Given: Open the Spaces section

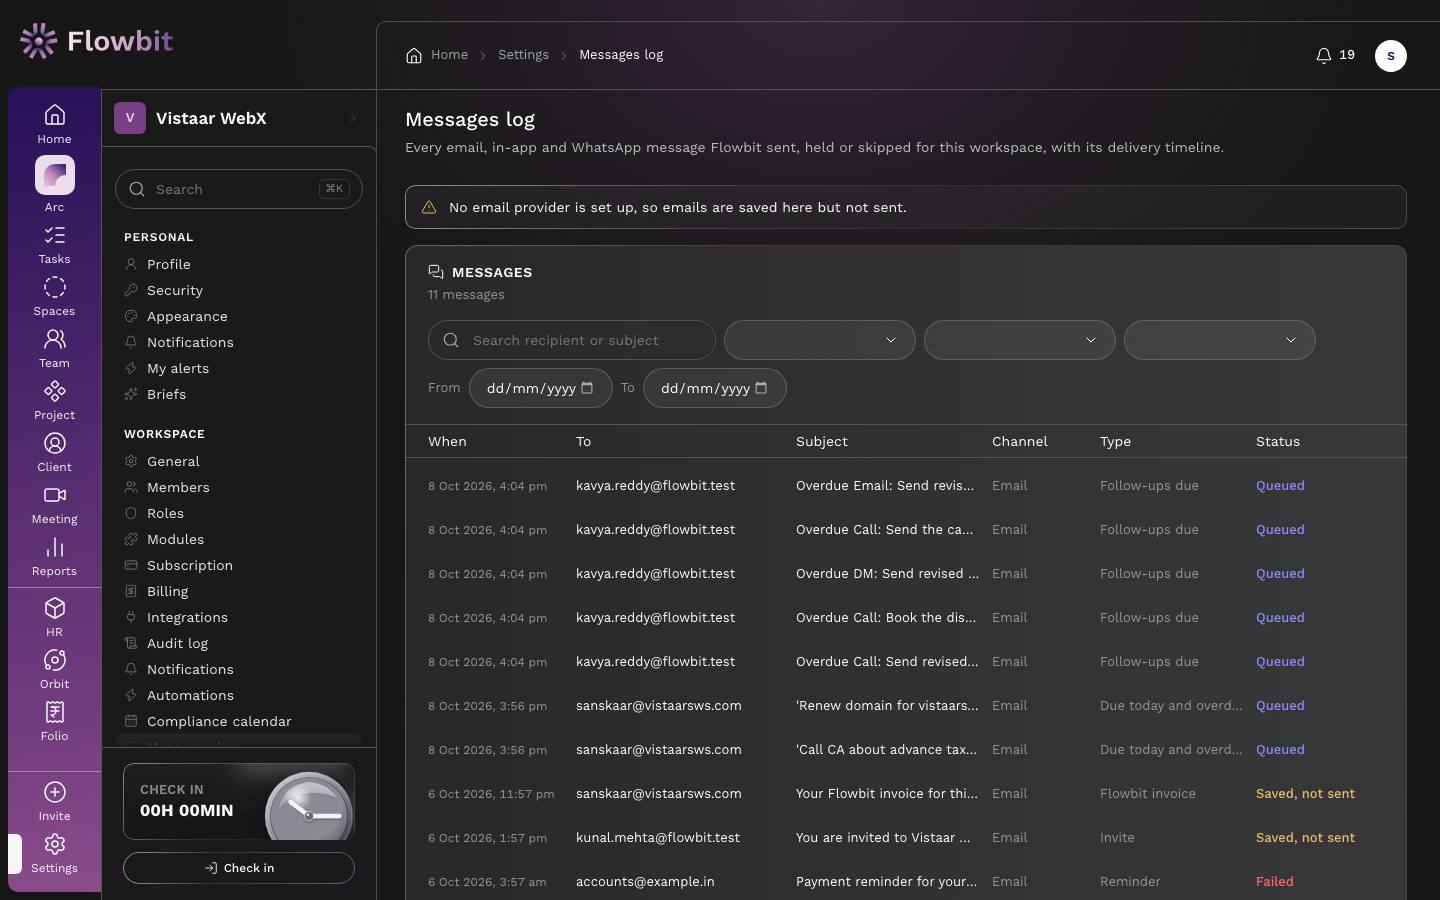Looking at the screenshot, I should (x=54, y=297).
